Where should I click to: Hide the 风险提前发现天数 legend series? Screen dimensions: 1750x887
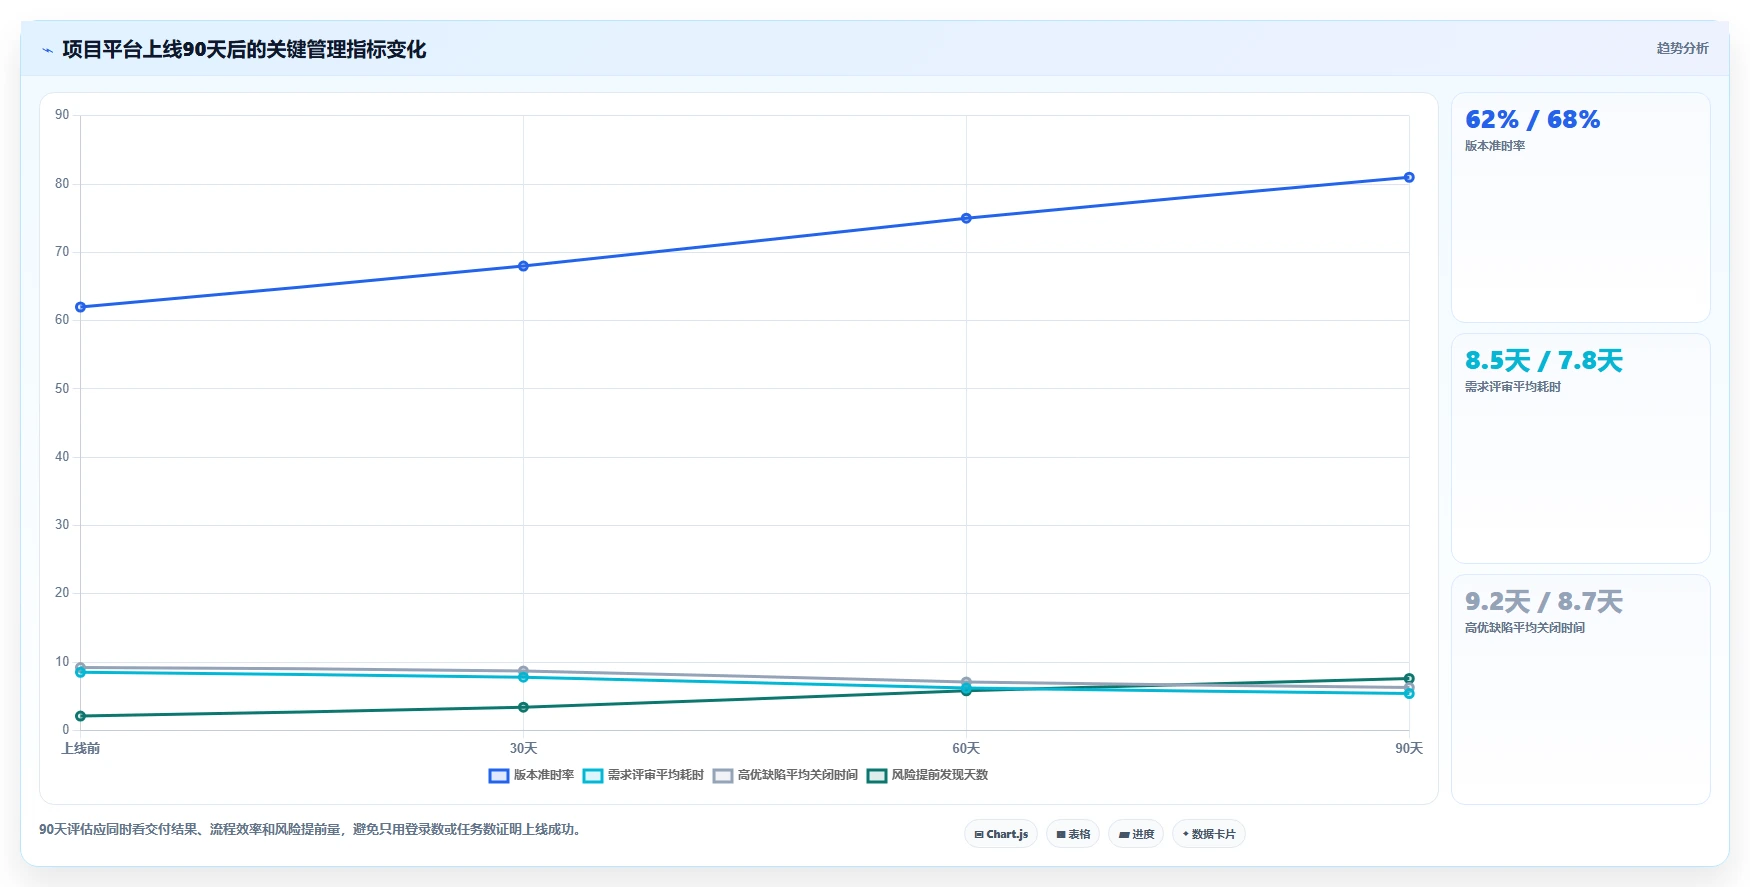(927, 775)
